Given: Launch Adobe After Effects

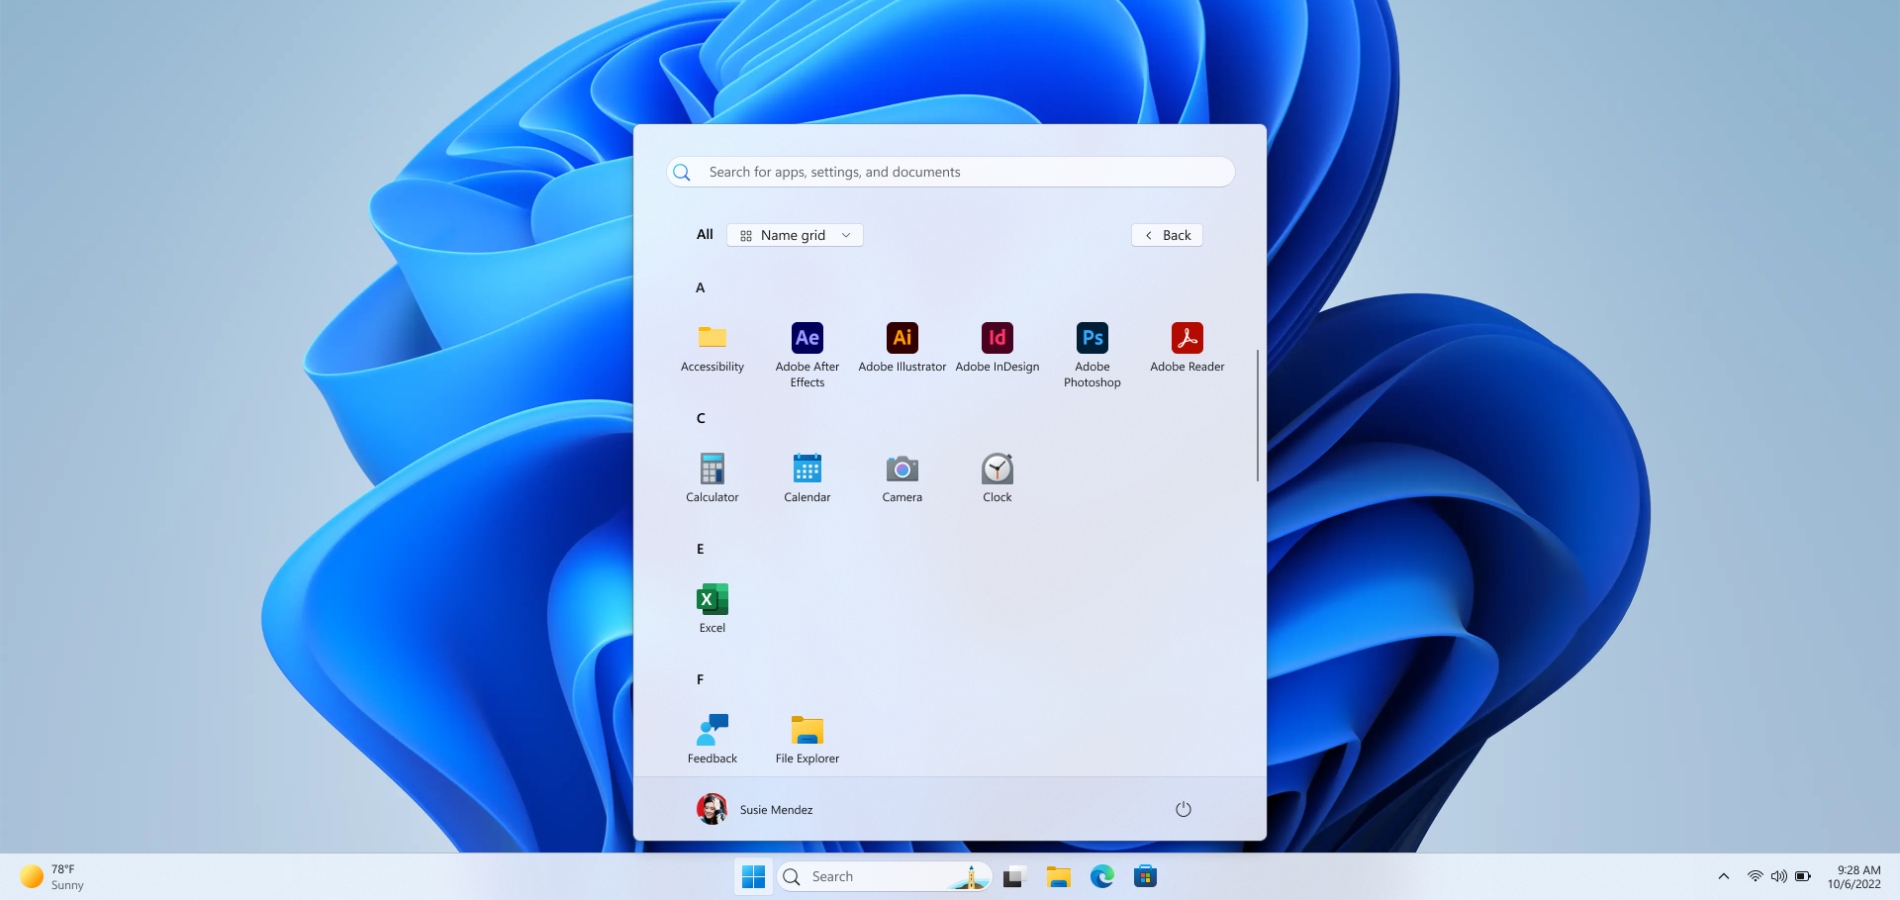Looking at the screenshot, I should [807, 354].
